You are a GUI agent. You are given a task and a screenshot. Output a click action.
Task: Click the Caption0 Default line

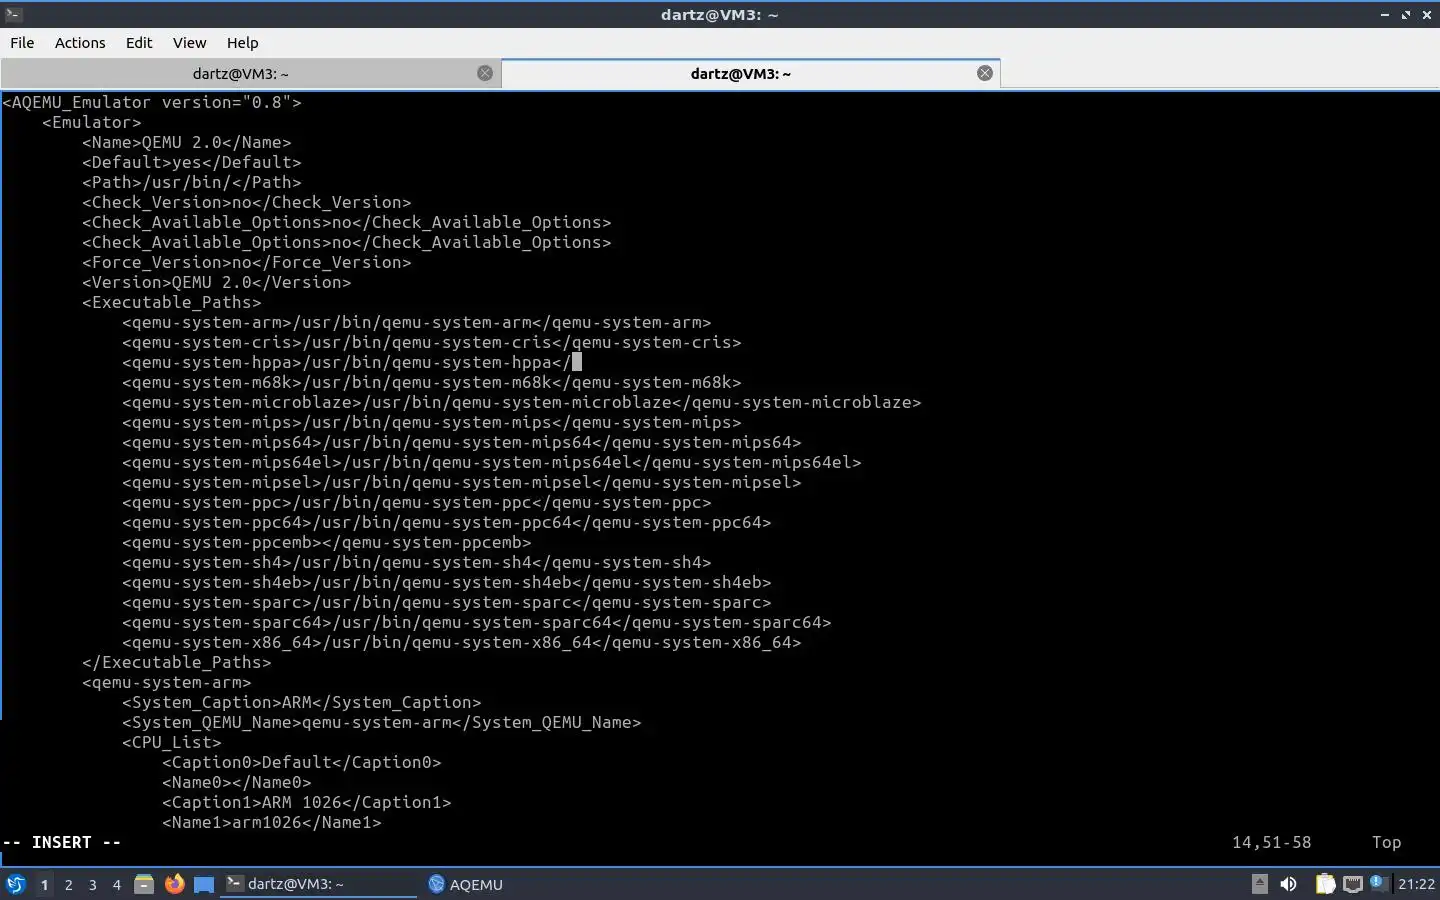(302, 762)
